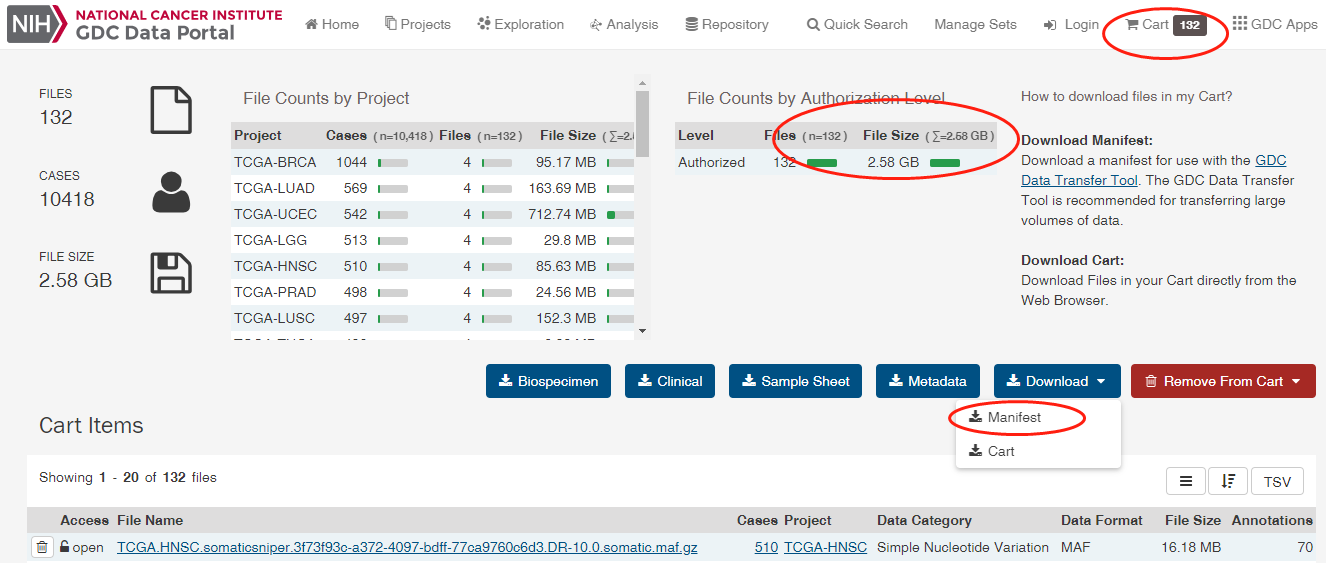The image size is (1326, 563).
Task: Open the shopping Cart with 132 files
Action: tap(1165, 25)
